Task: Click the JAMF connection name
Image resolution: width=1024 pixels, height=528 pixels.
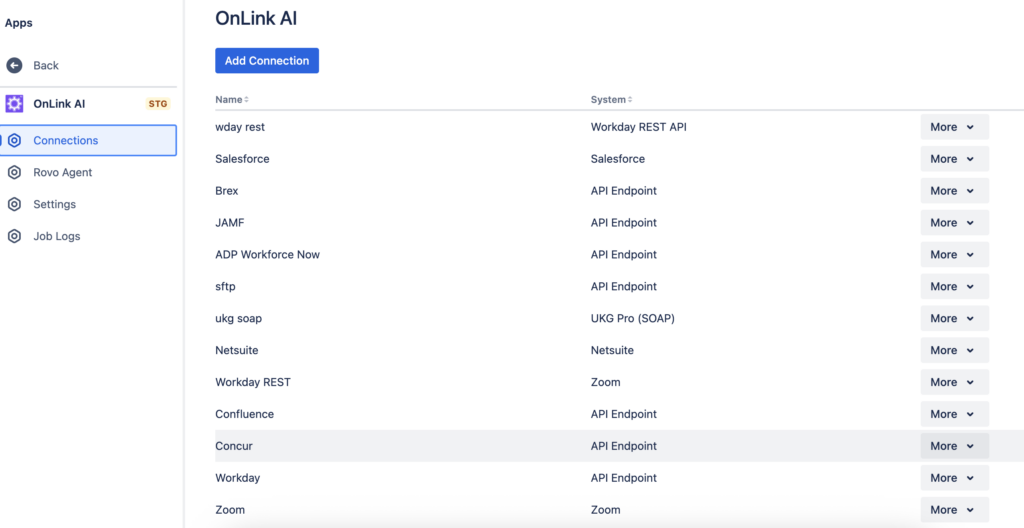Action: [230, 223]
